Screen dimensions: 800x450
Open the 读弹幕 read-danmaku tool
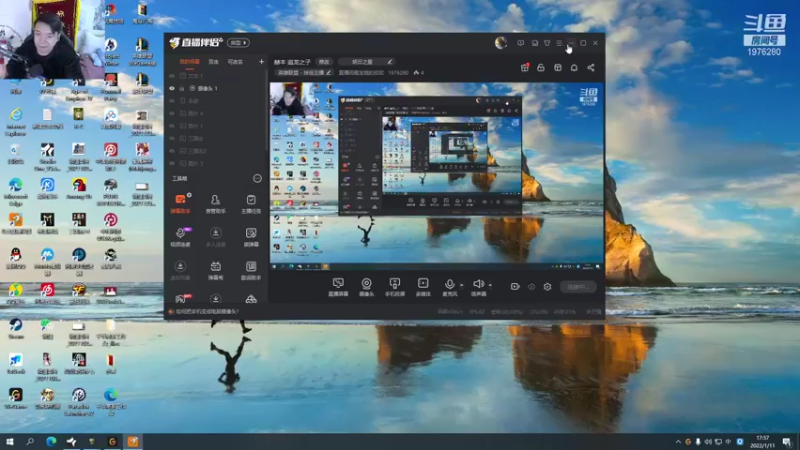(x=251, y=237)
